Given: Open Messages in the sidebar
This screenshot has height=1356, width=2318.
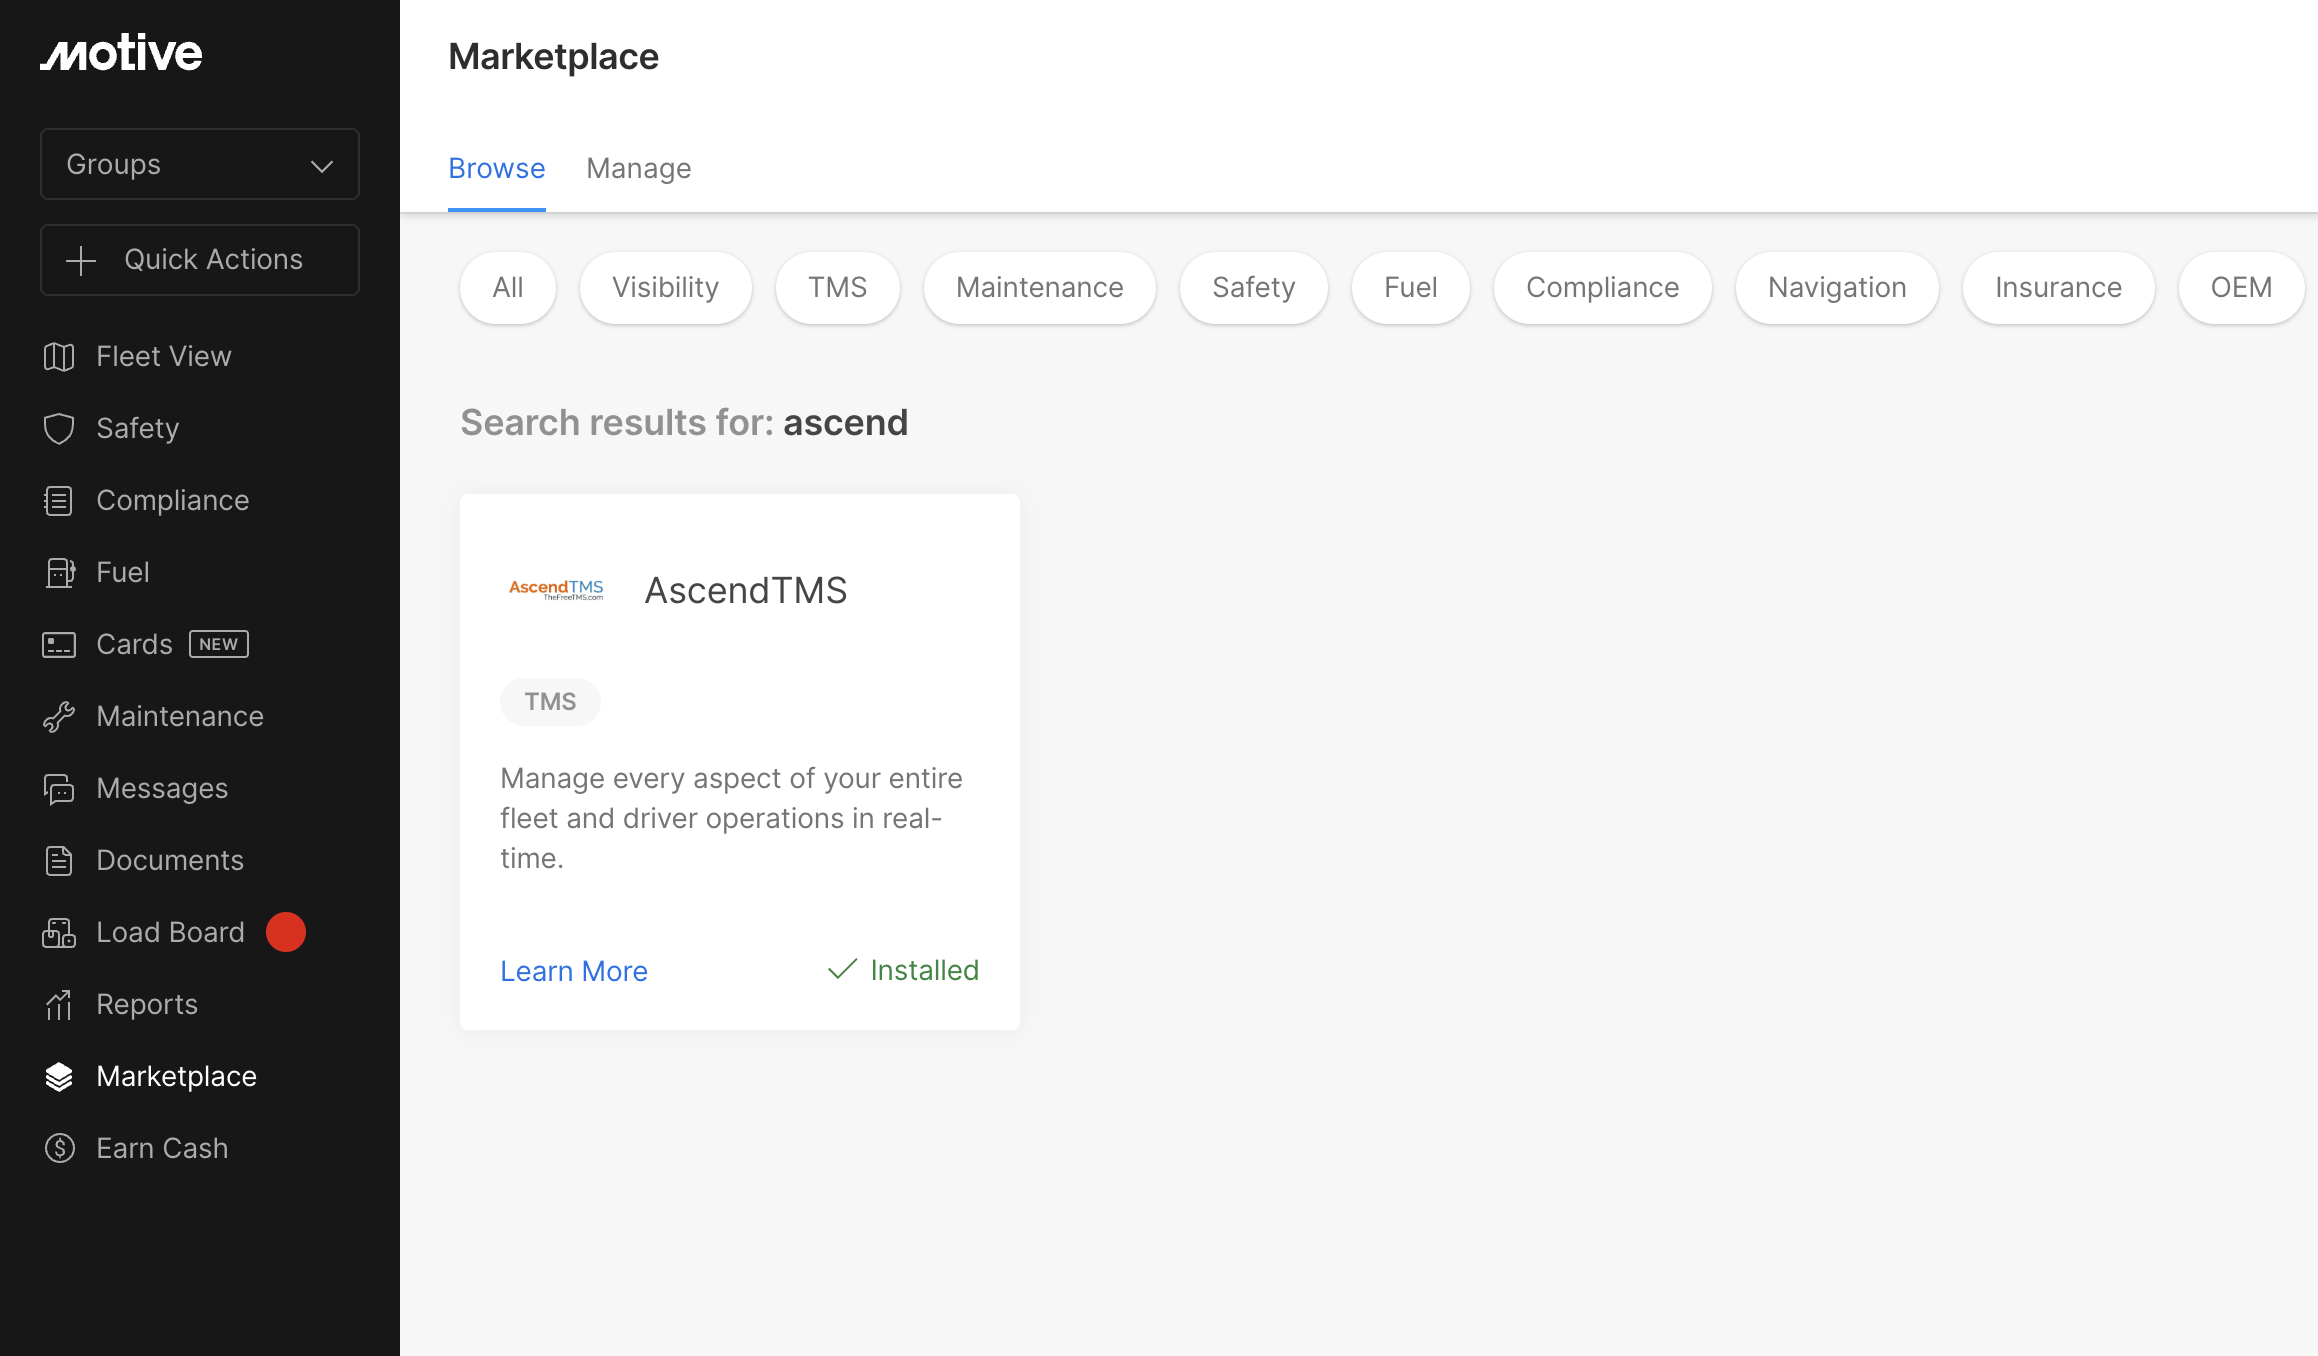Looking at the screenshot, I should [x=162, y=789].
